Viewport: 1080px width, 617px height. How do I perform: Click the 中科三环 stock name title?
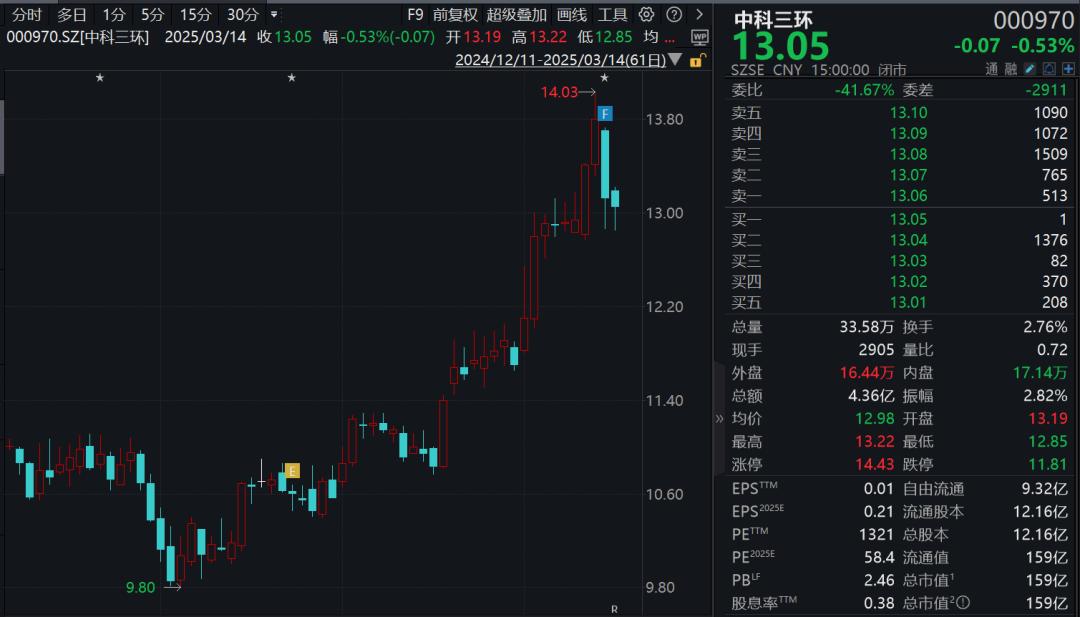coord(773,19)
